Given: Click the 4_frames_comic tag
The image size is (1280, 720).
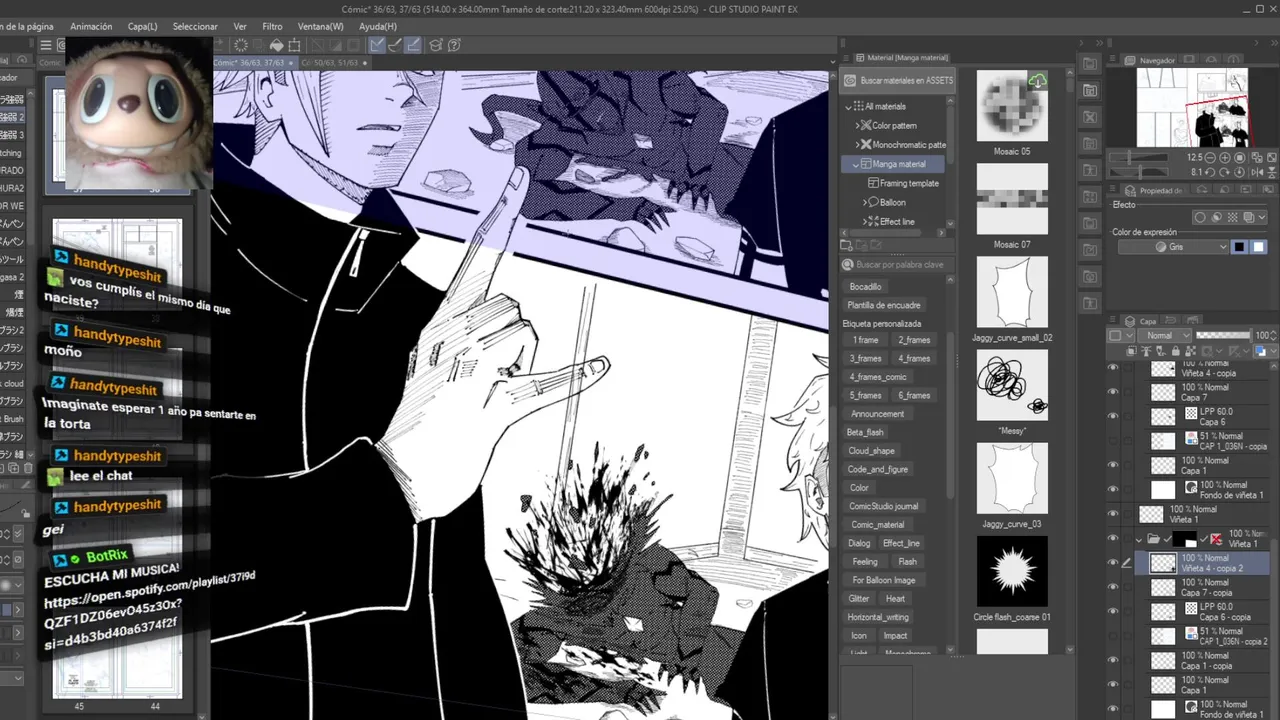Looking at the screenshot, I should pyautogui.click(x=878, y=377).
